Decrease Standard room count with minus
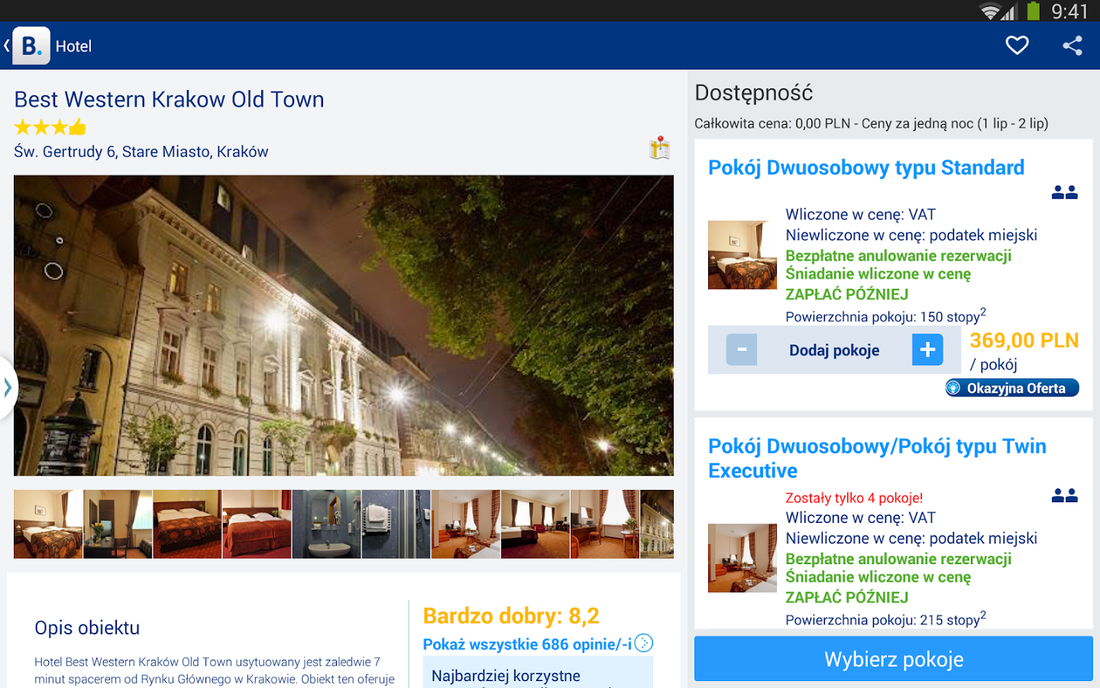This screenshot has width=1100, height=688. tap(742, 349)
